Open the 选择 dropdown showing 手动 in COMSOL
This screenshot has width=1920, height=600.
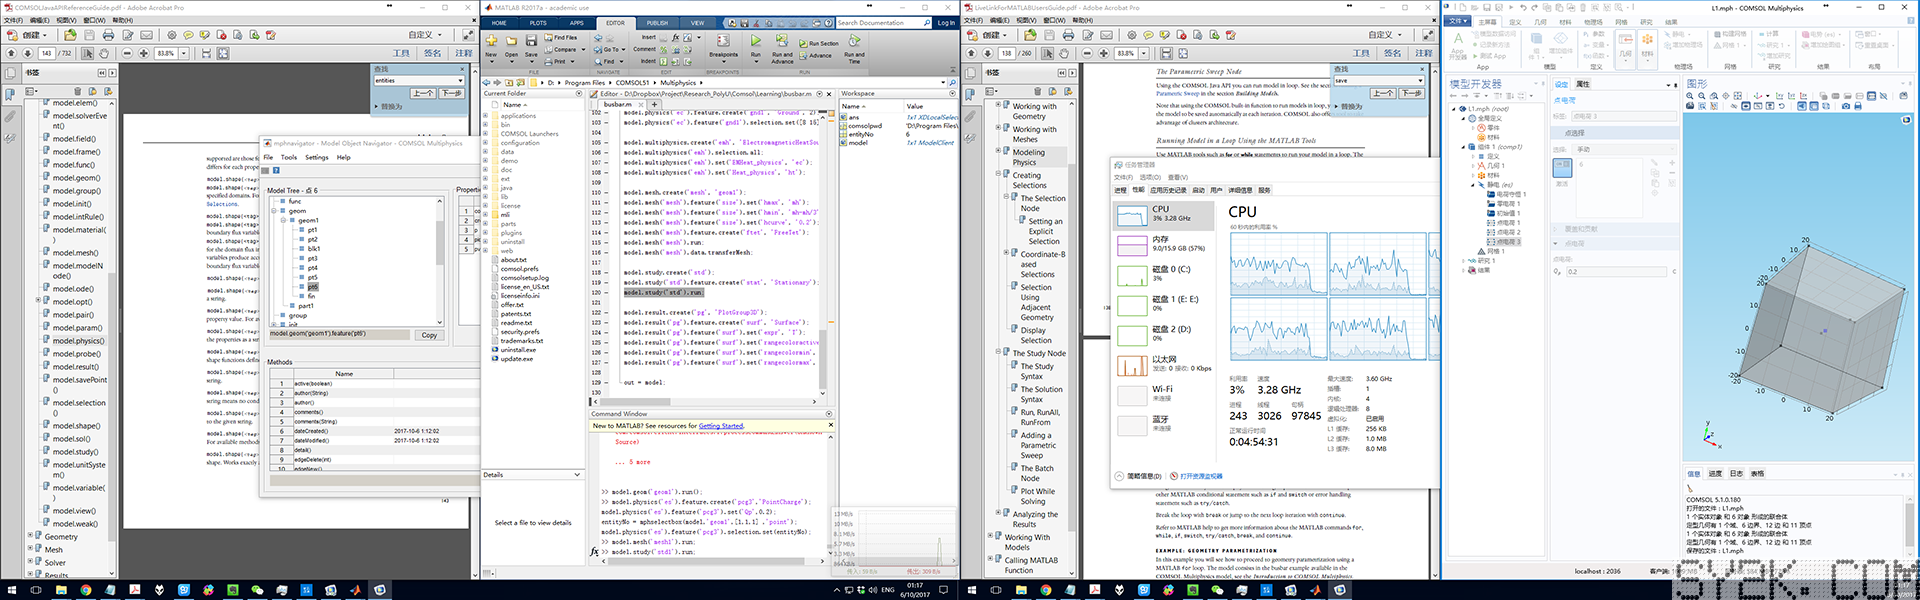coord(1626,150)
